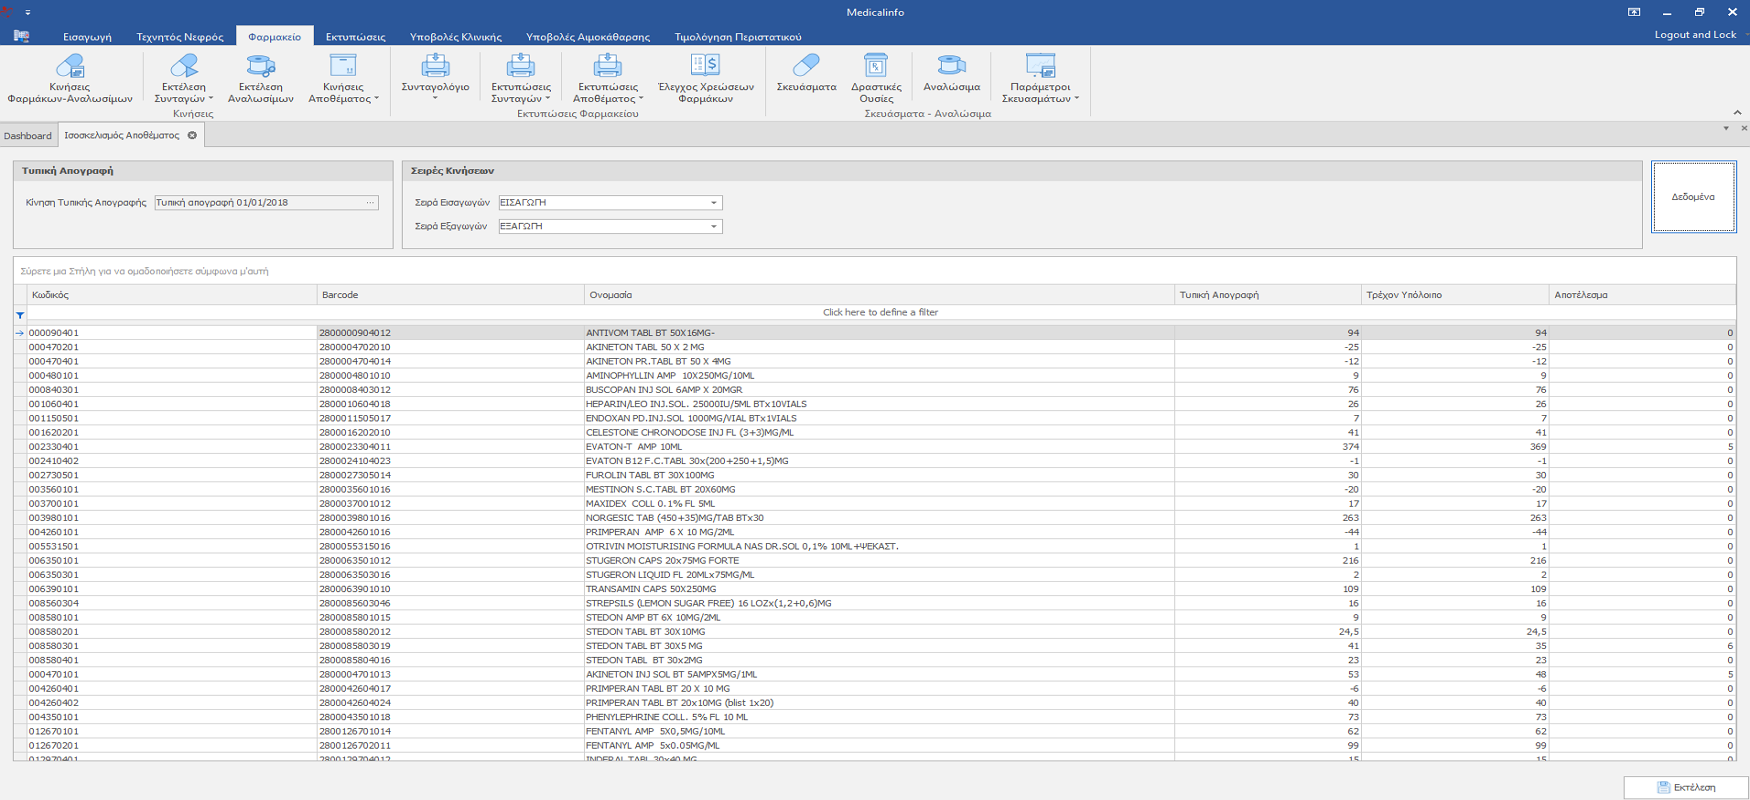Expand the Σειρά Εξαγωγών dropdown
The height and width of the screenshot is (800, 1750).
[x=713, y=227]
